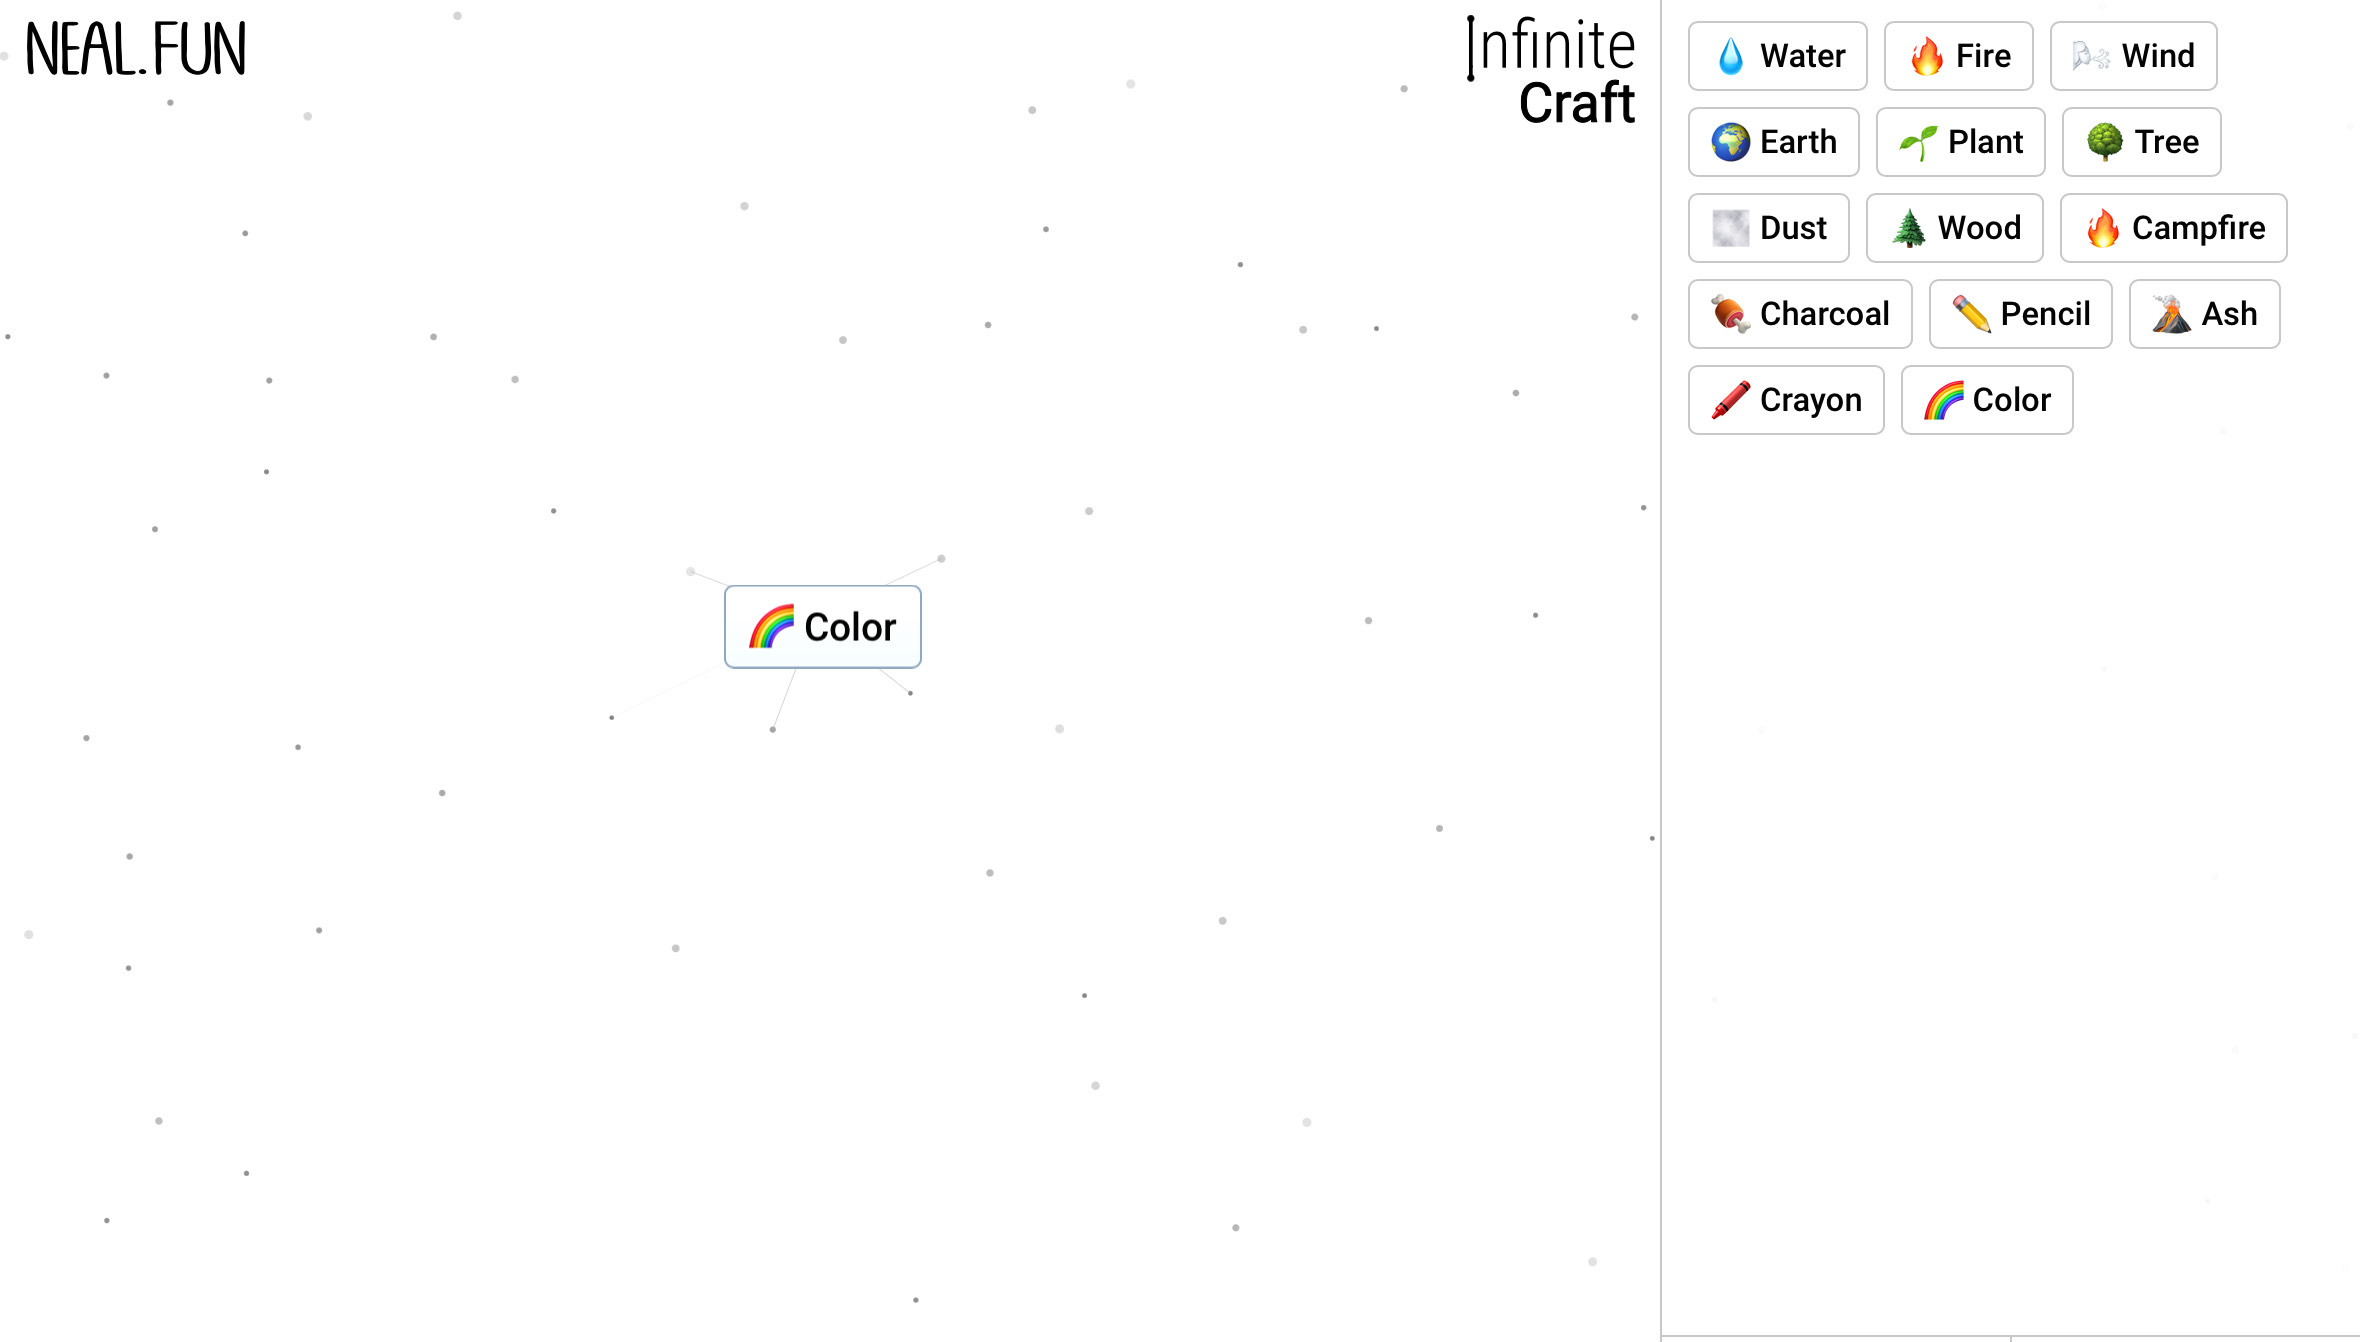Click the rainbow icon on canvas Color tile

point(771,627)
